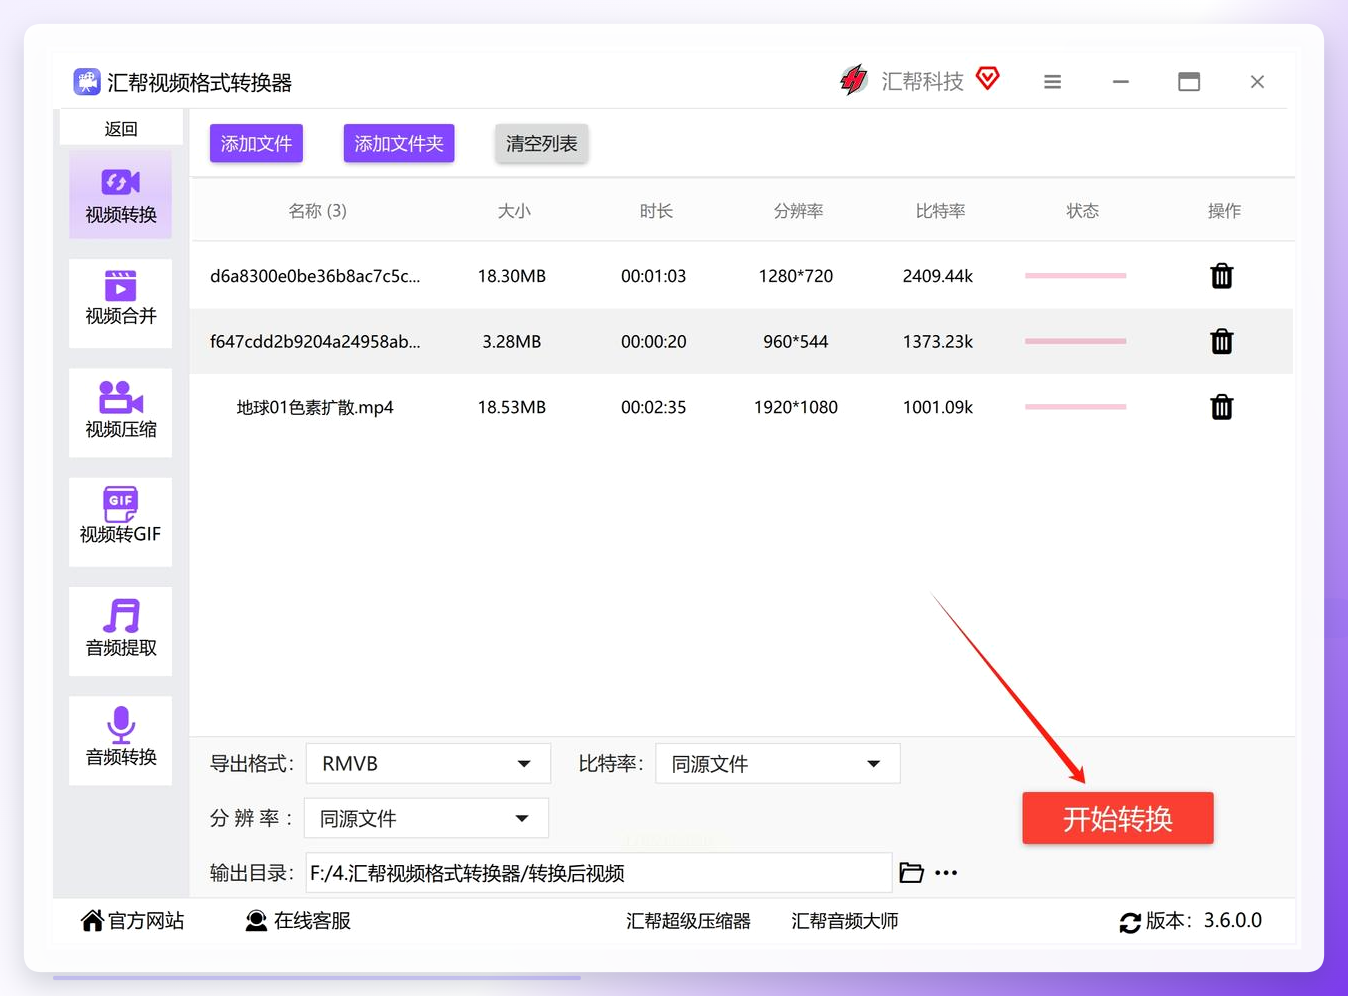This screenshot has height=996, width=1348.
Task: Expand the 分辨率 同源文件 dropdown
Action: (427, 818)
